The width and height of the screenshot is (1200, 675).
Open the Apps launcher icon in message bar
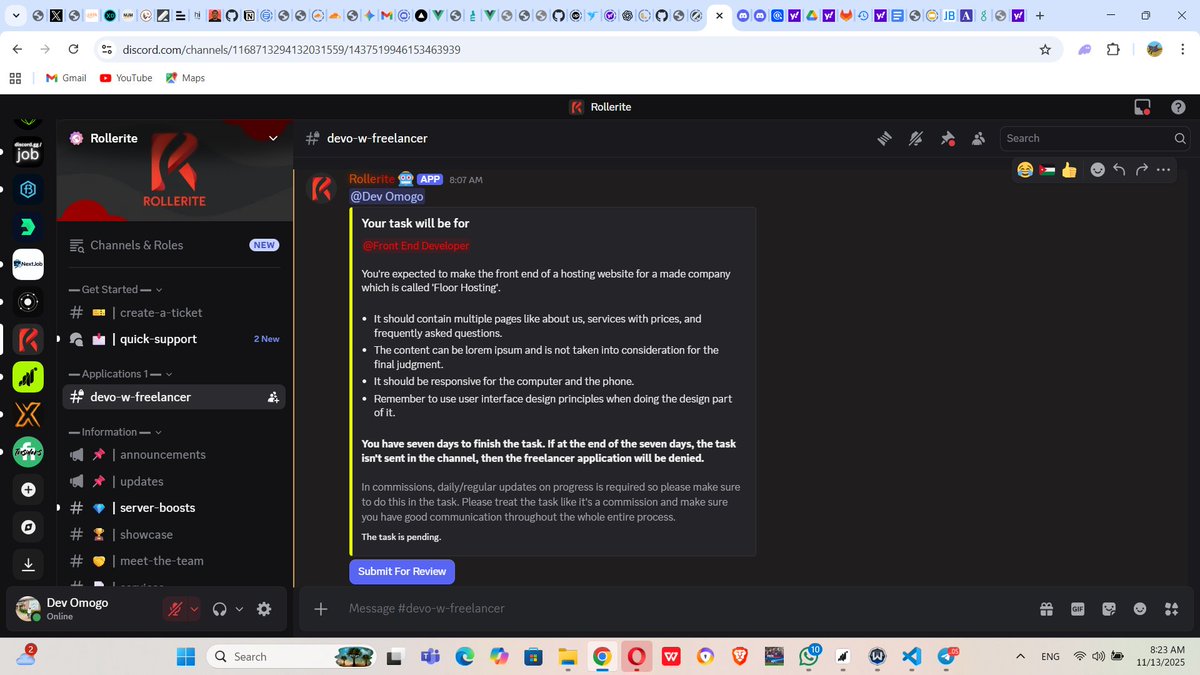1172,608
